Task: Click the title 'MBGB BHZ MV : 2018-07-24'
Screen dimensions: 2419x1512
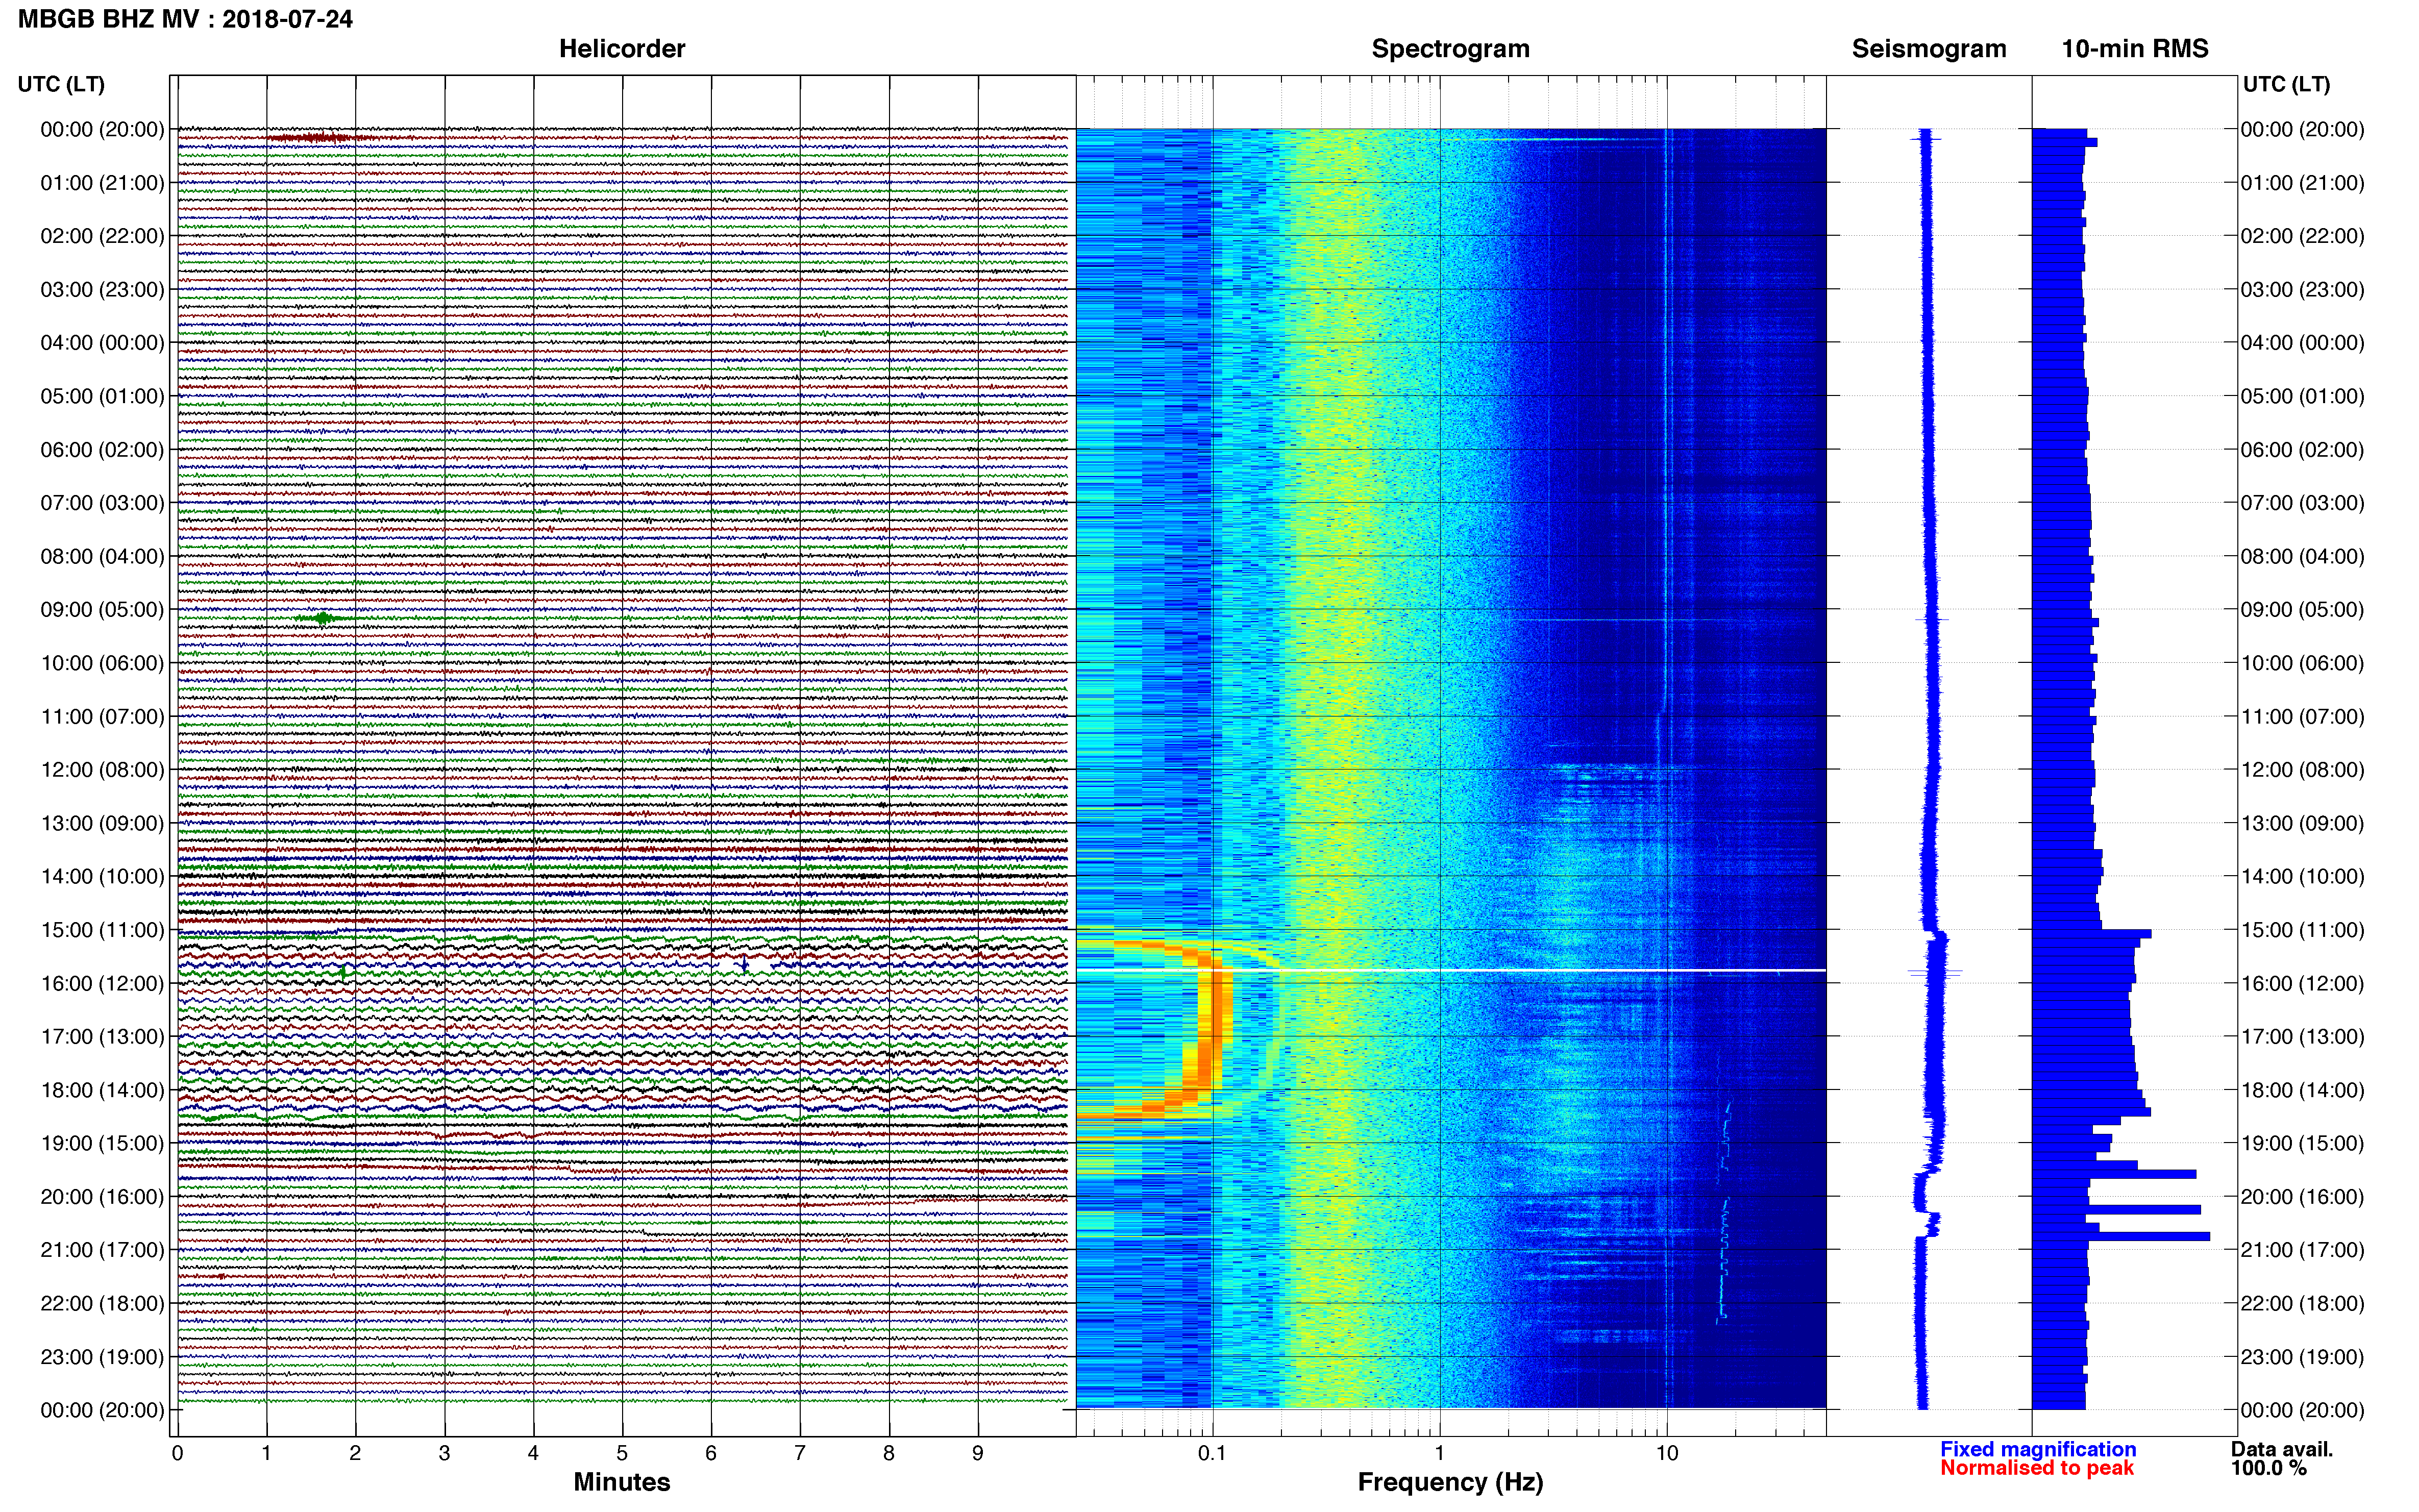Action: (x=185, y=19)
